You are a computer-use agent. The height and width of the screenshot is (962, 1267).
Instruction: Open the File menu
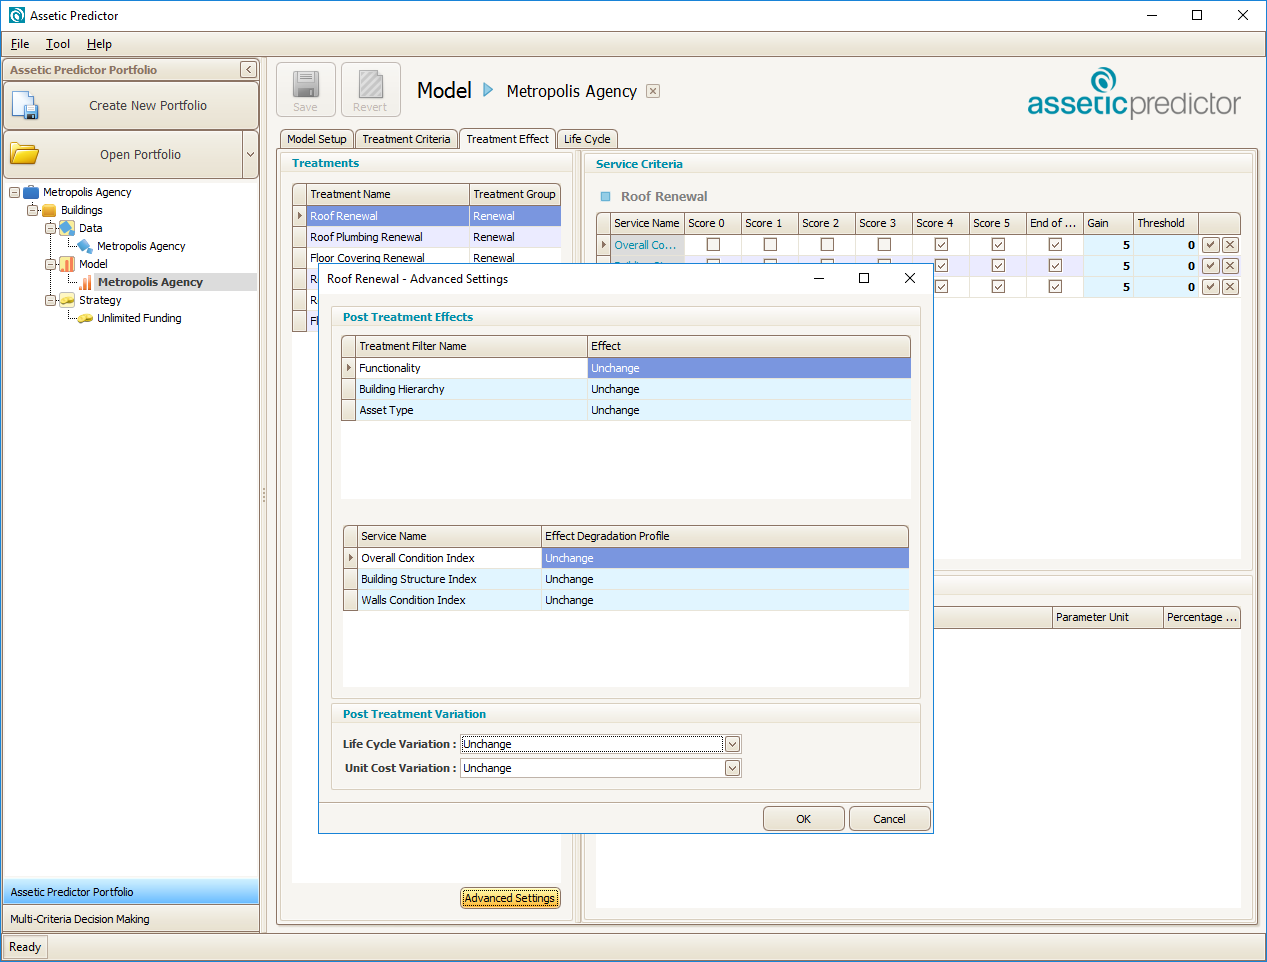[20, 44]
